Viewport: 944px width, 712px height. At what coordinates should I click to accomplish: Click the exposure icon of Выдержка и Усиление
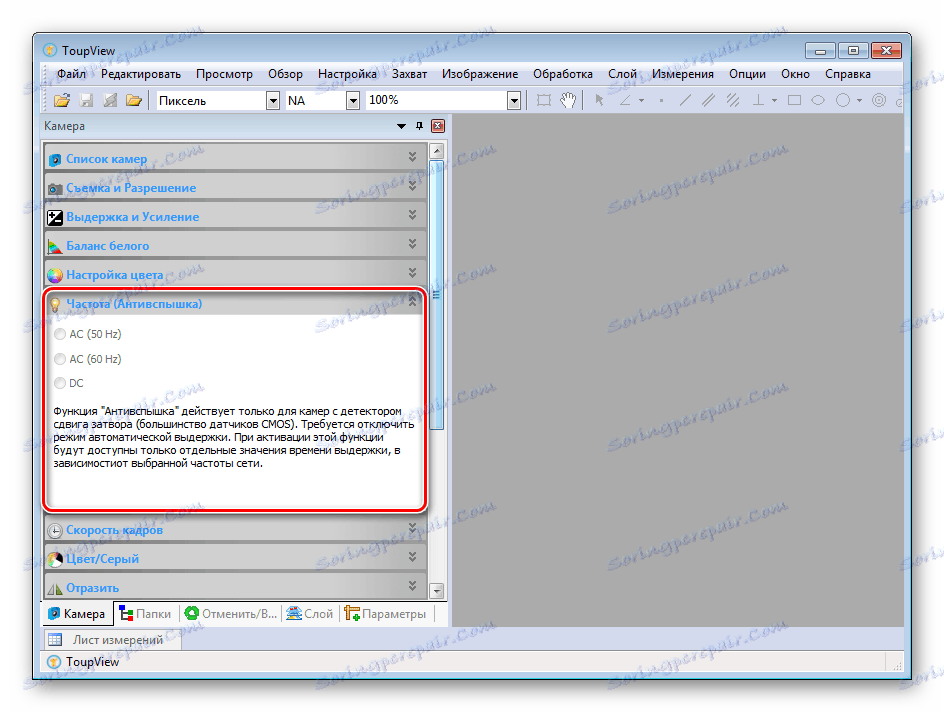click(x=55, y=217)
